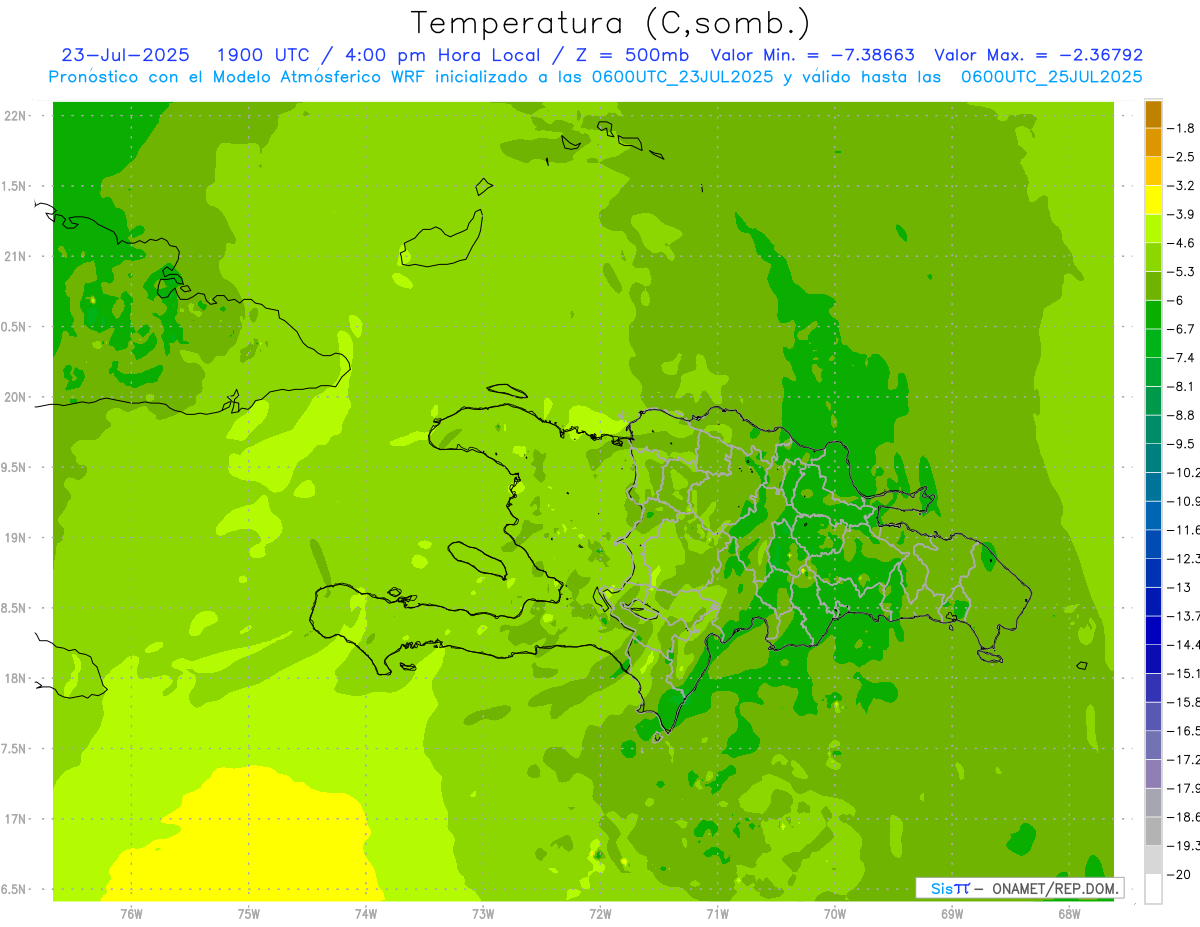The height and width of the screenshot is (927, 1200).
Task: Click the '71W' longitude label
Action: [x=717, y=913]
